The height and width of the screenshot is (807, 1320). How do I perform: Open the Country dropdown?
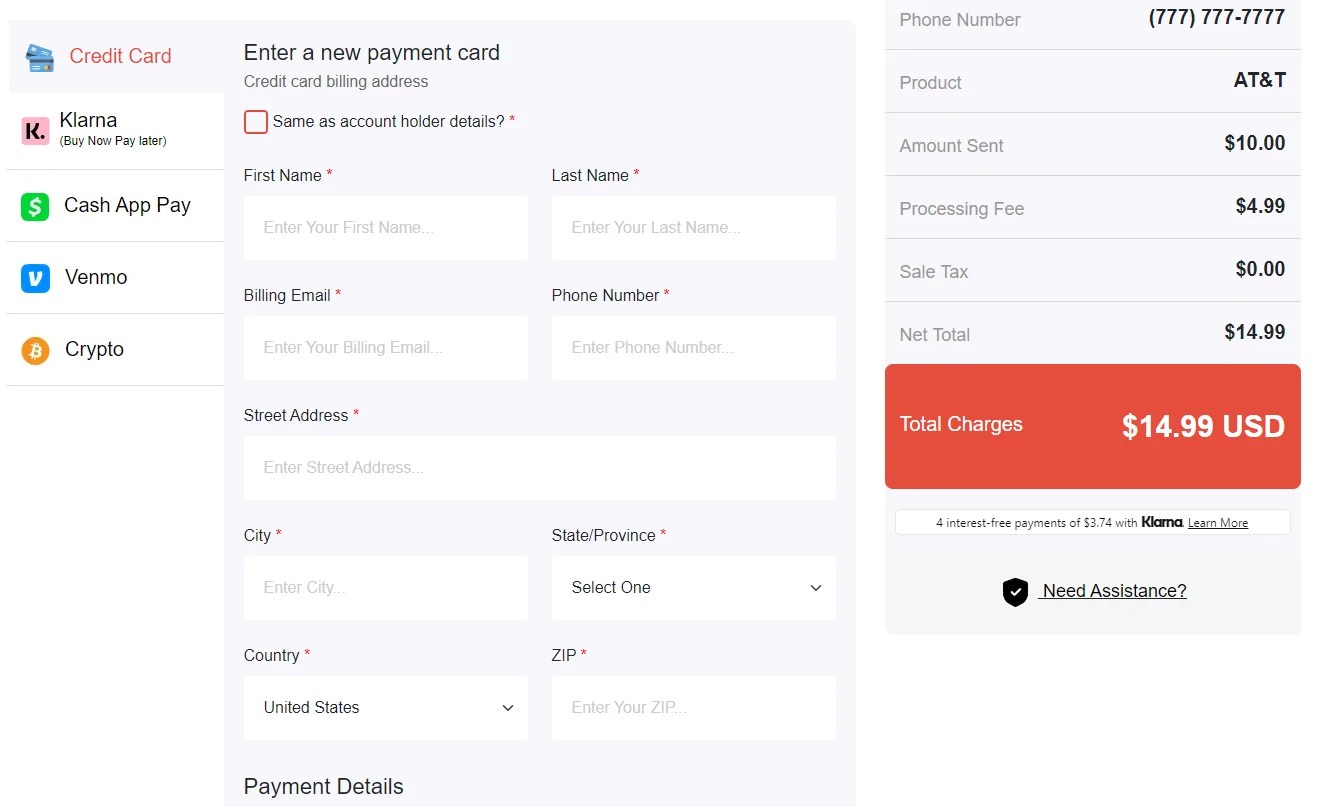(x=385, y=708)
